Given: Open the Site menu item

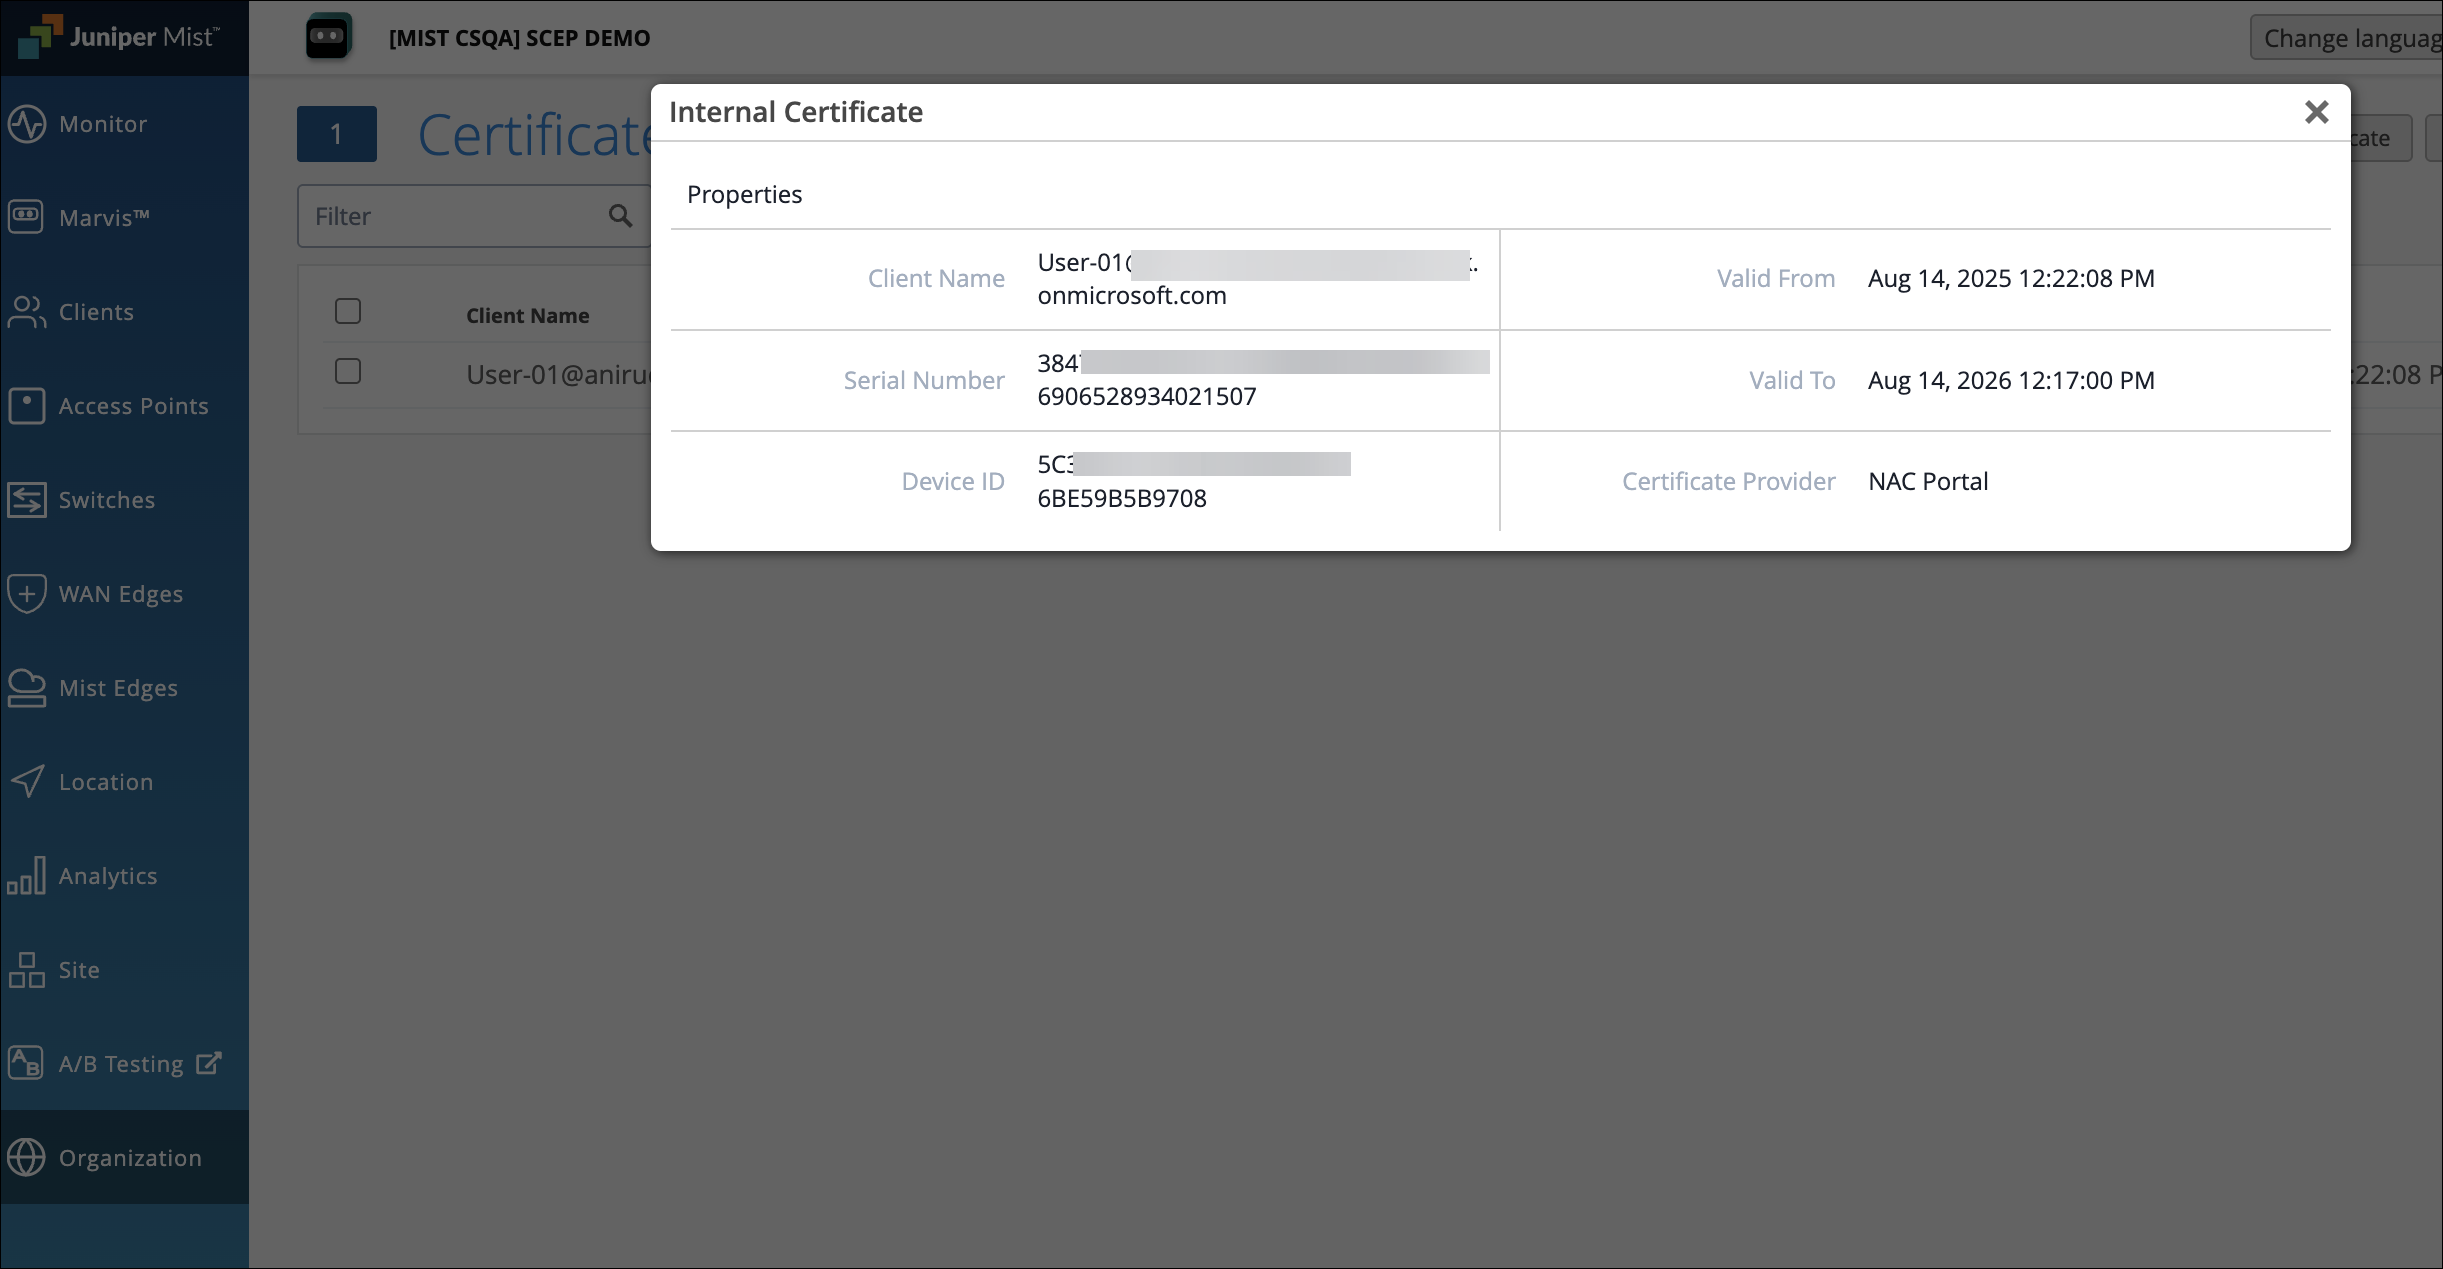Looking at the screenshot, I should click(78, 970).
